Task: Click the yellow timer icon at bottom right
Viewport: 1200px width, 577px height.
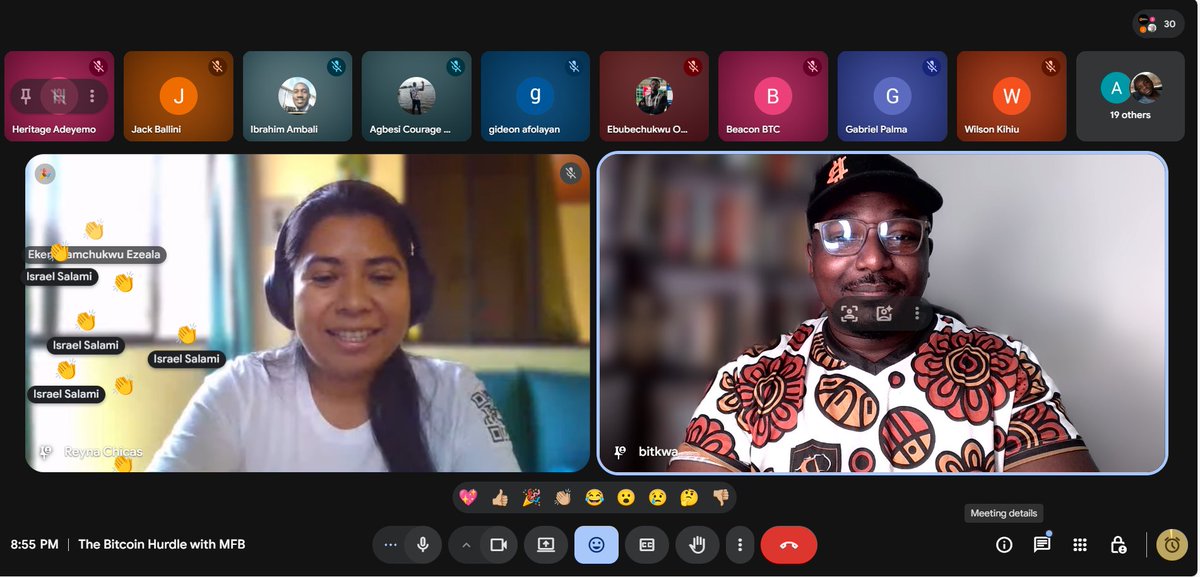Action: (x=1172, y=545)
